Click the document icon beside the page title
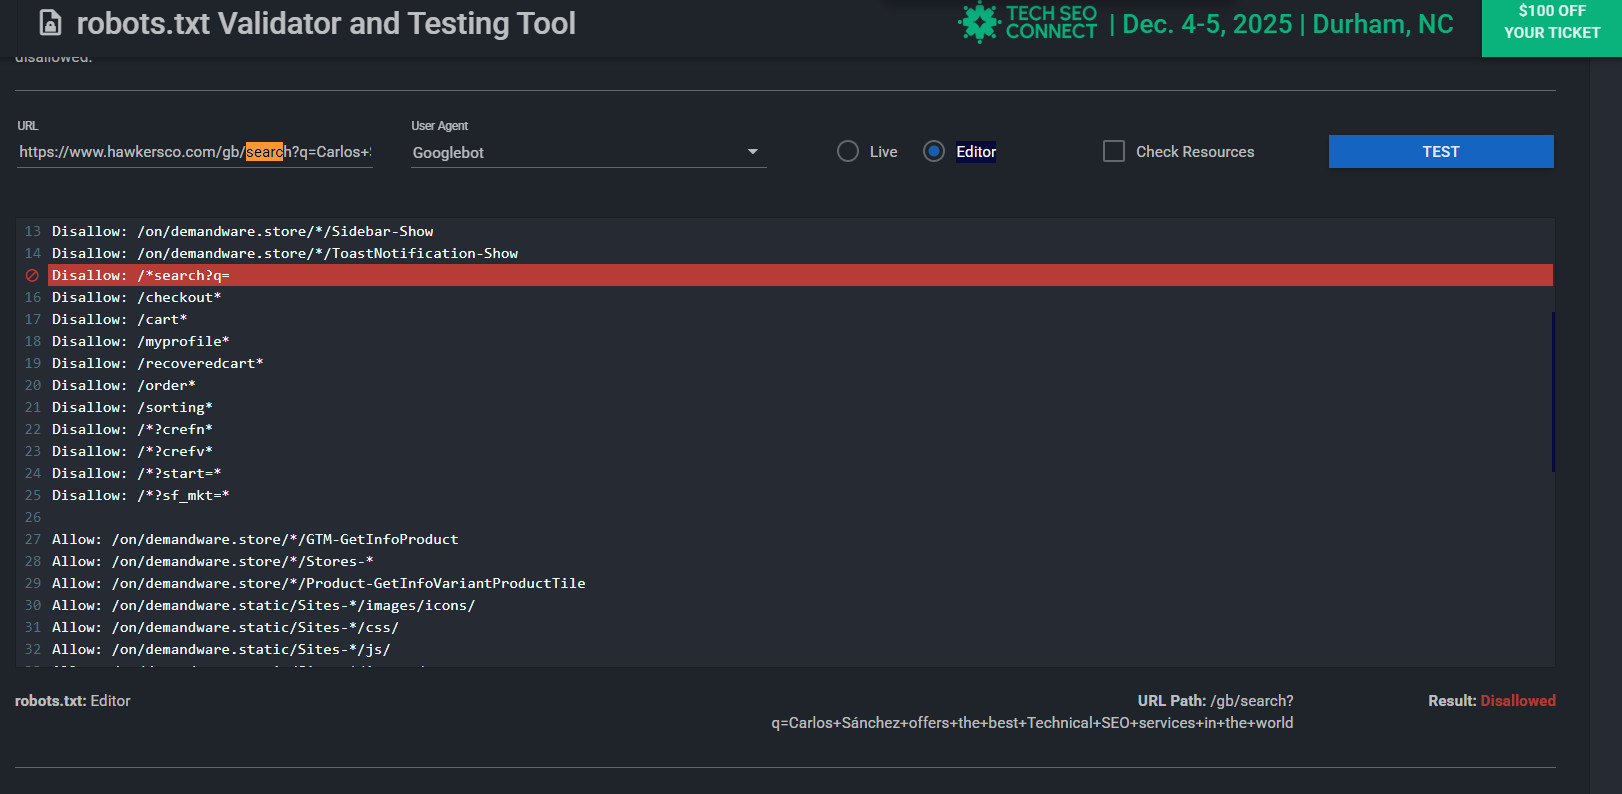1622x794 pixels. [x=50, y=23]
